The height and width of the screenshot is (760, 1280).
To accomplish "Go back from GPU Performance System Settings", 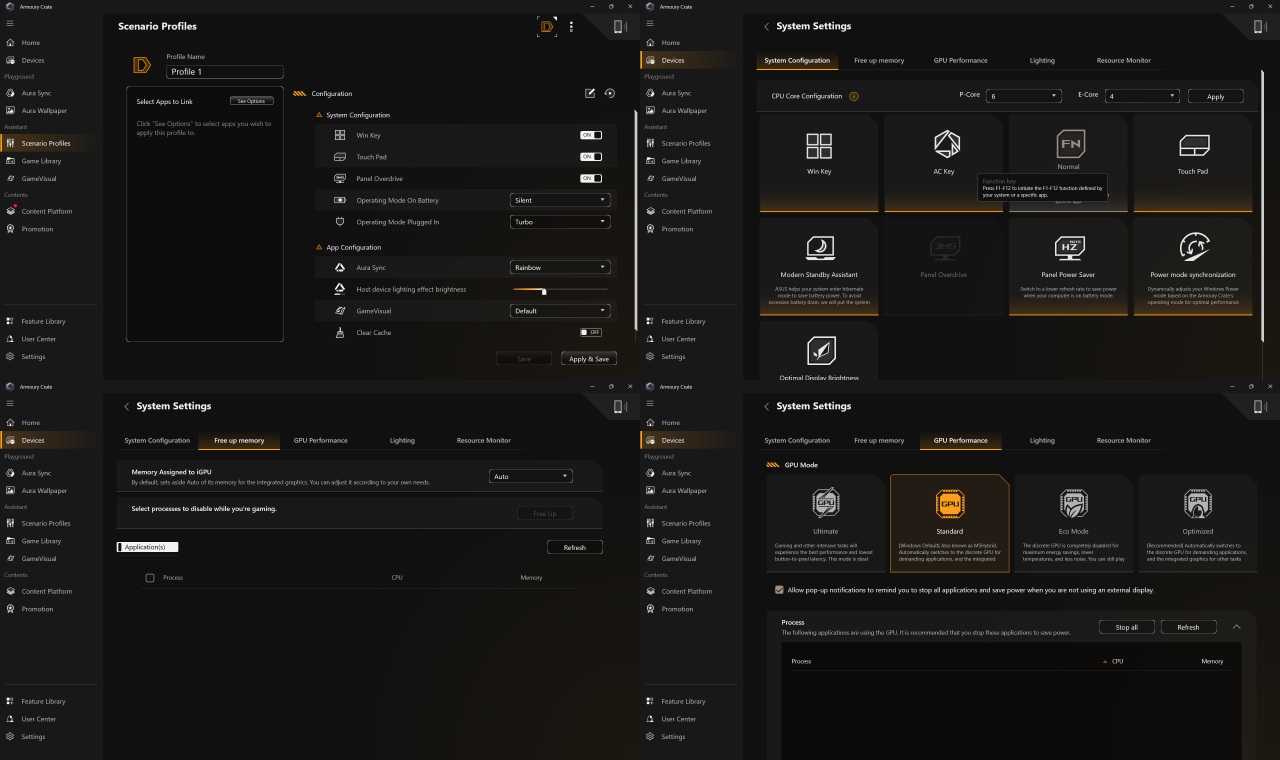I will [x=766, y=407].
